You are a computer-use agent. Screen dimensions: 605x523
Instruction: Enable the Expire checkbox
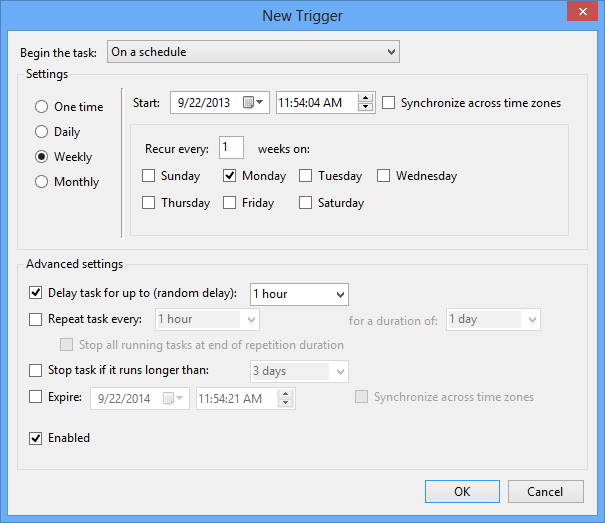pyautogui.click(x=36, y=397)
